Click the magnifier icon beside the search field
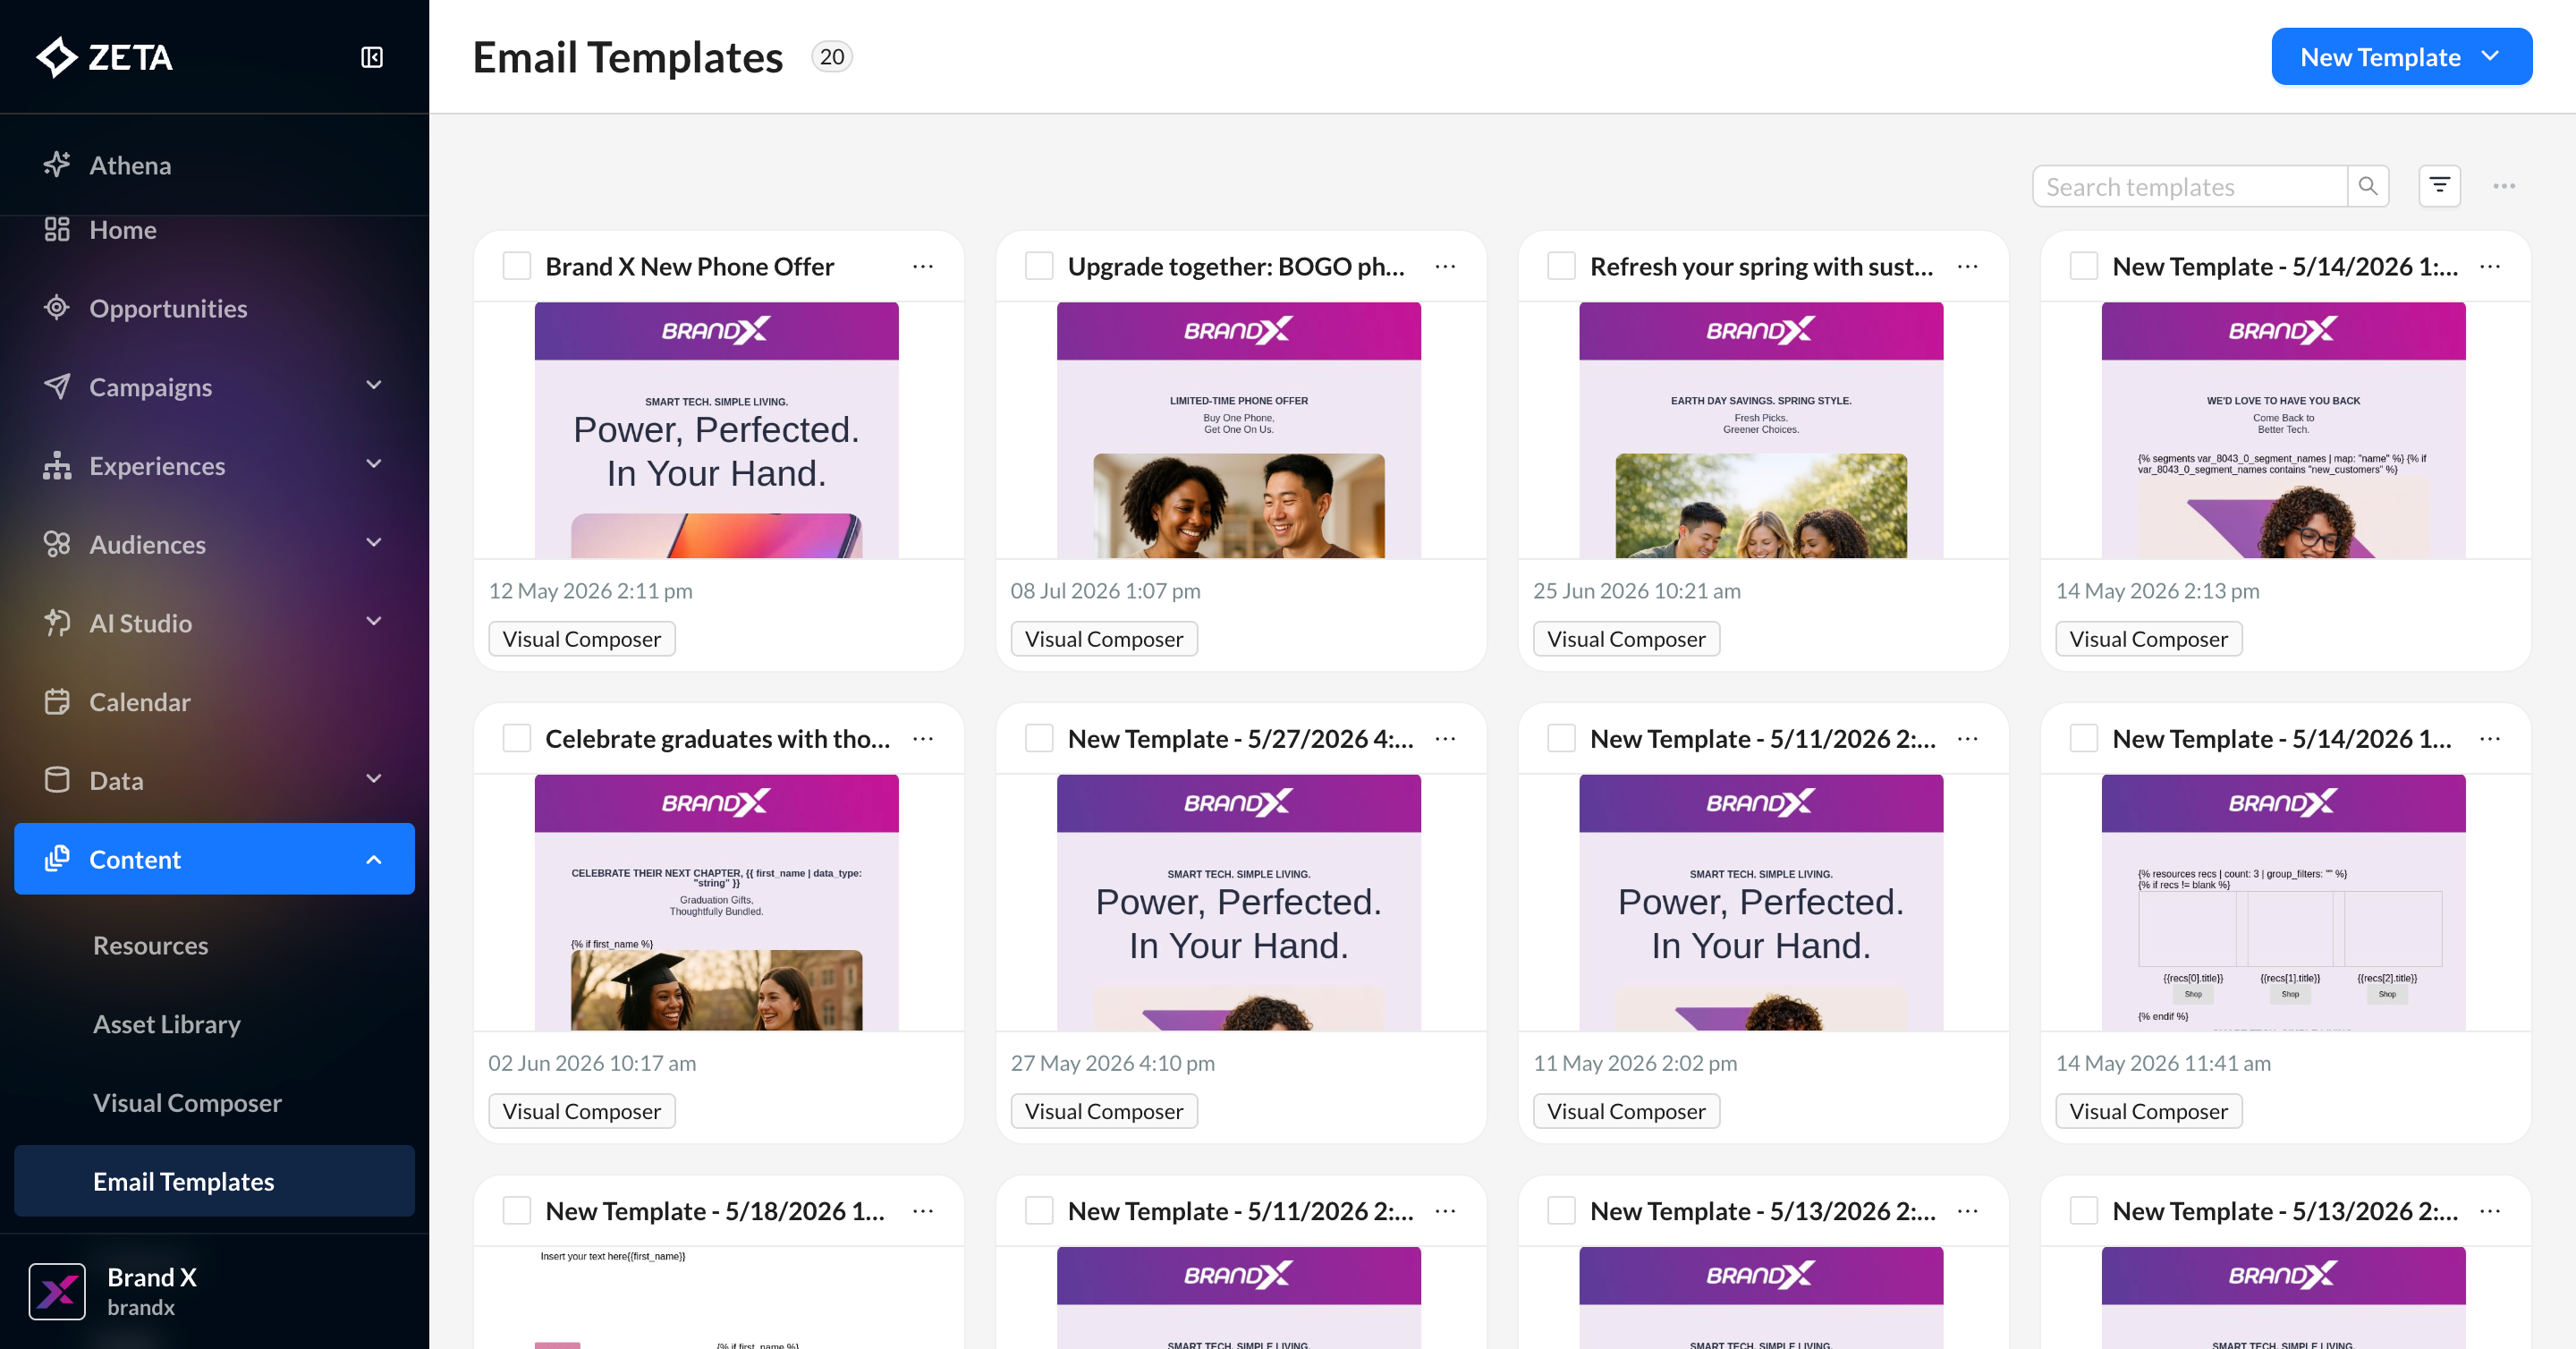 pos(2368,186)
